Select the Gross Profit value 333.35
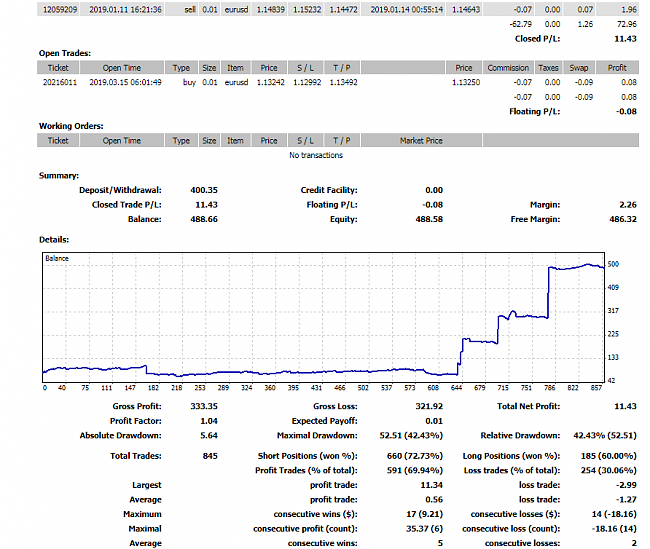This screenshot has width=650, height=549. (204, 407)
